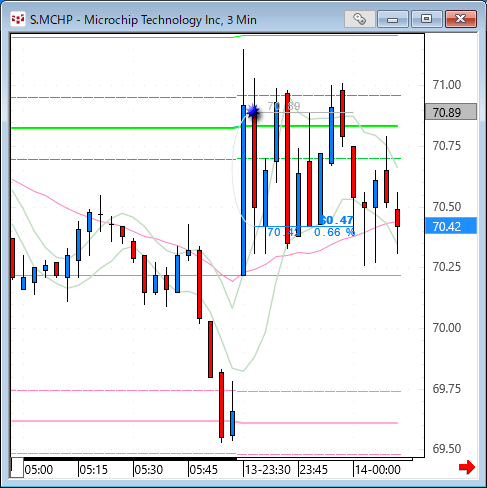
Task: Click the 05:30 time axis label
Action: 149,470
